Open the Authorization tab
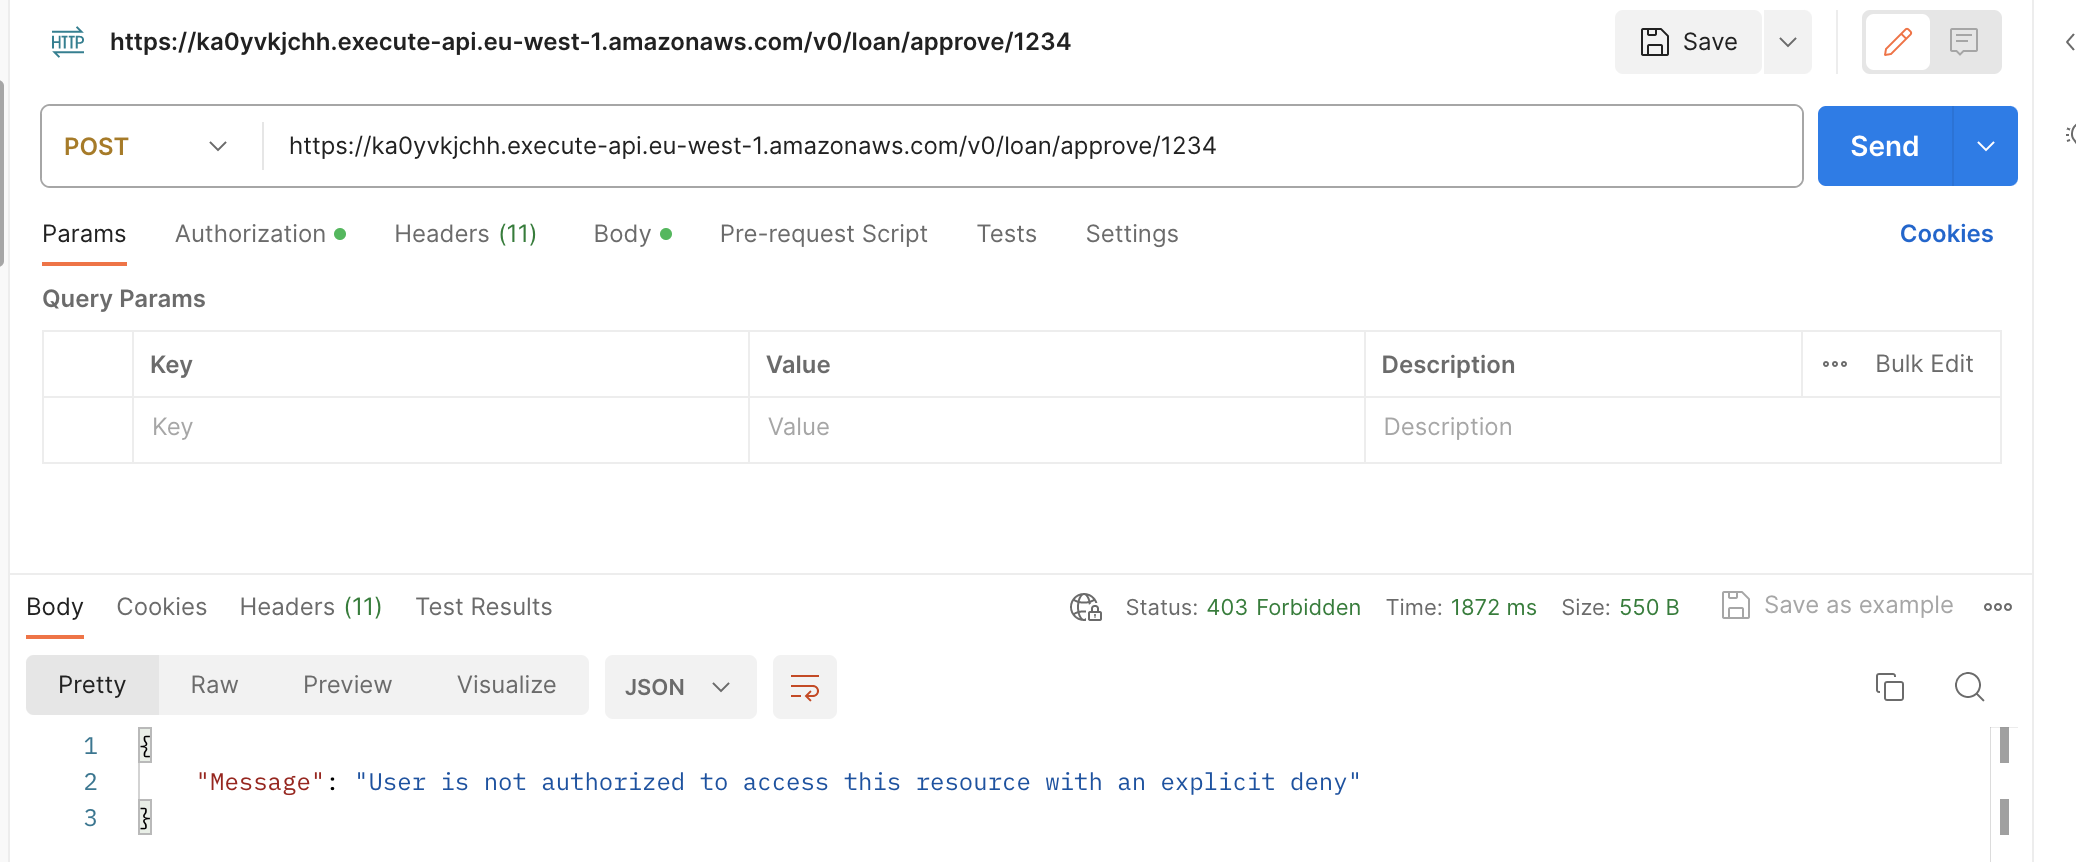The image size is (2076, 862). (x=260, y=234)
